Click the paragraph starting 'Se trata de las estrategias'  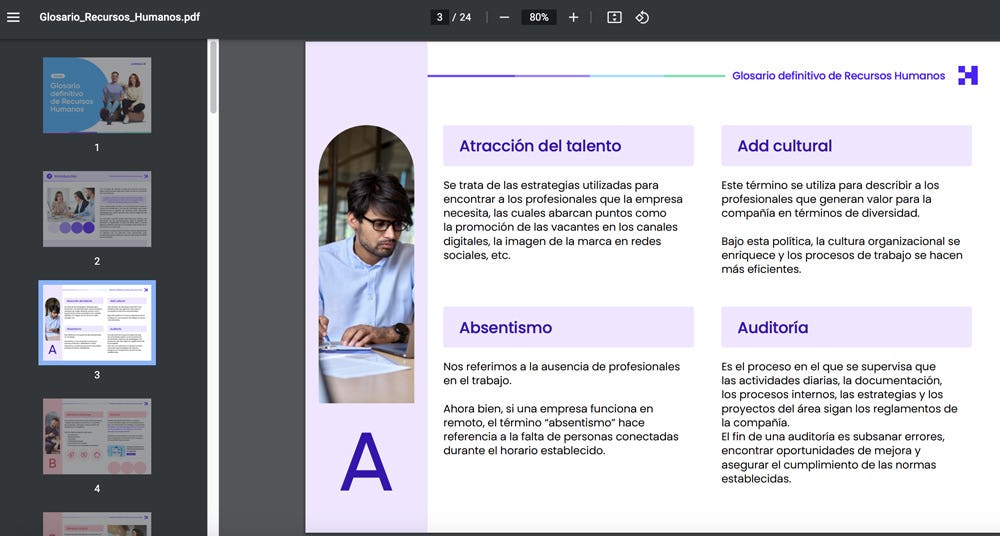(563, 220)
